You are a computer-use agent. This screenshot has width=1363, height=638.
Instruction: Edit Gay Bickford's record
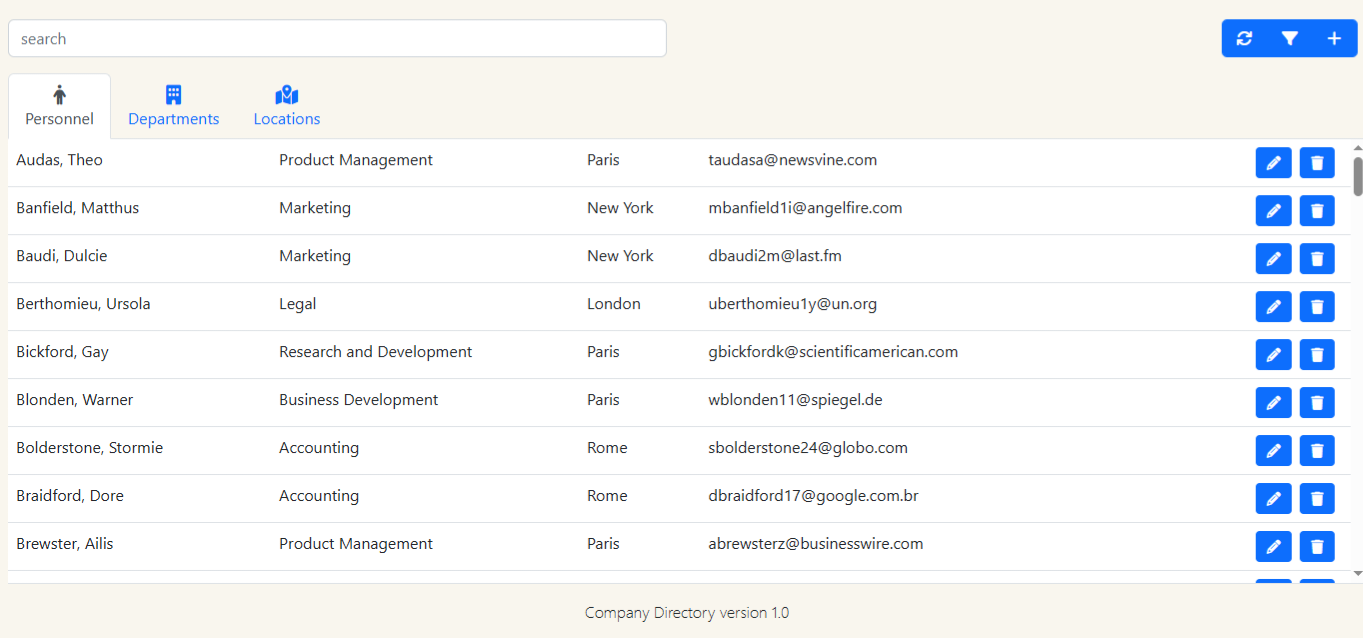coord(1273,354)
